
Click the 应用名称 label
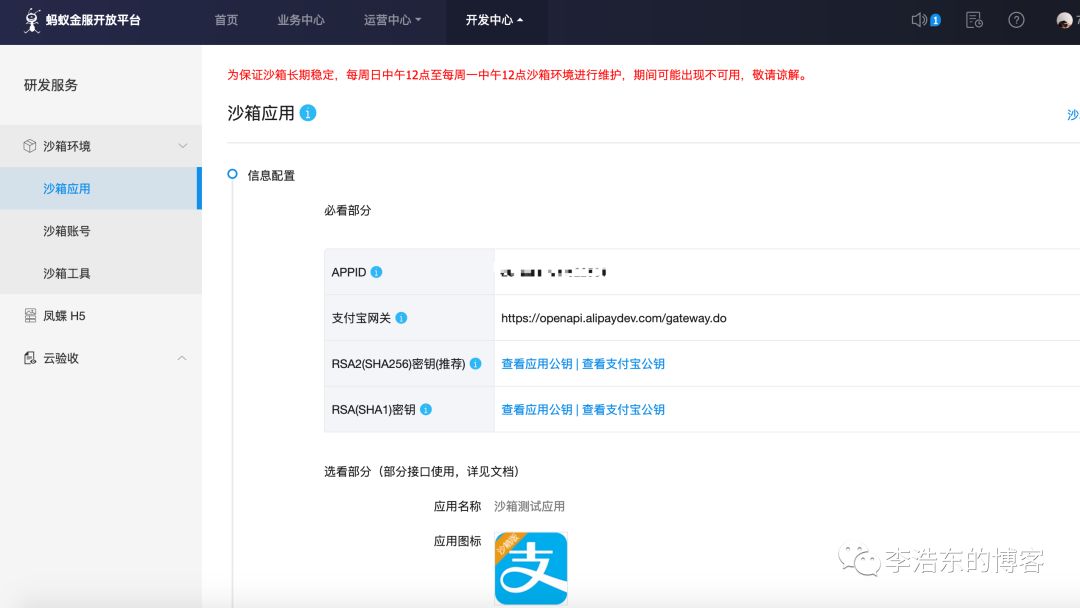[x=457, y=506]
